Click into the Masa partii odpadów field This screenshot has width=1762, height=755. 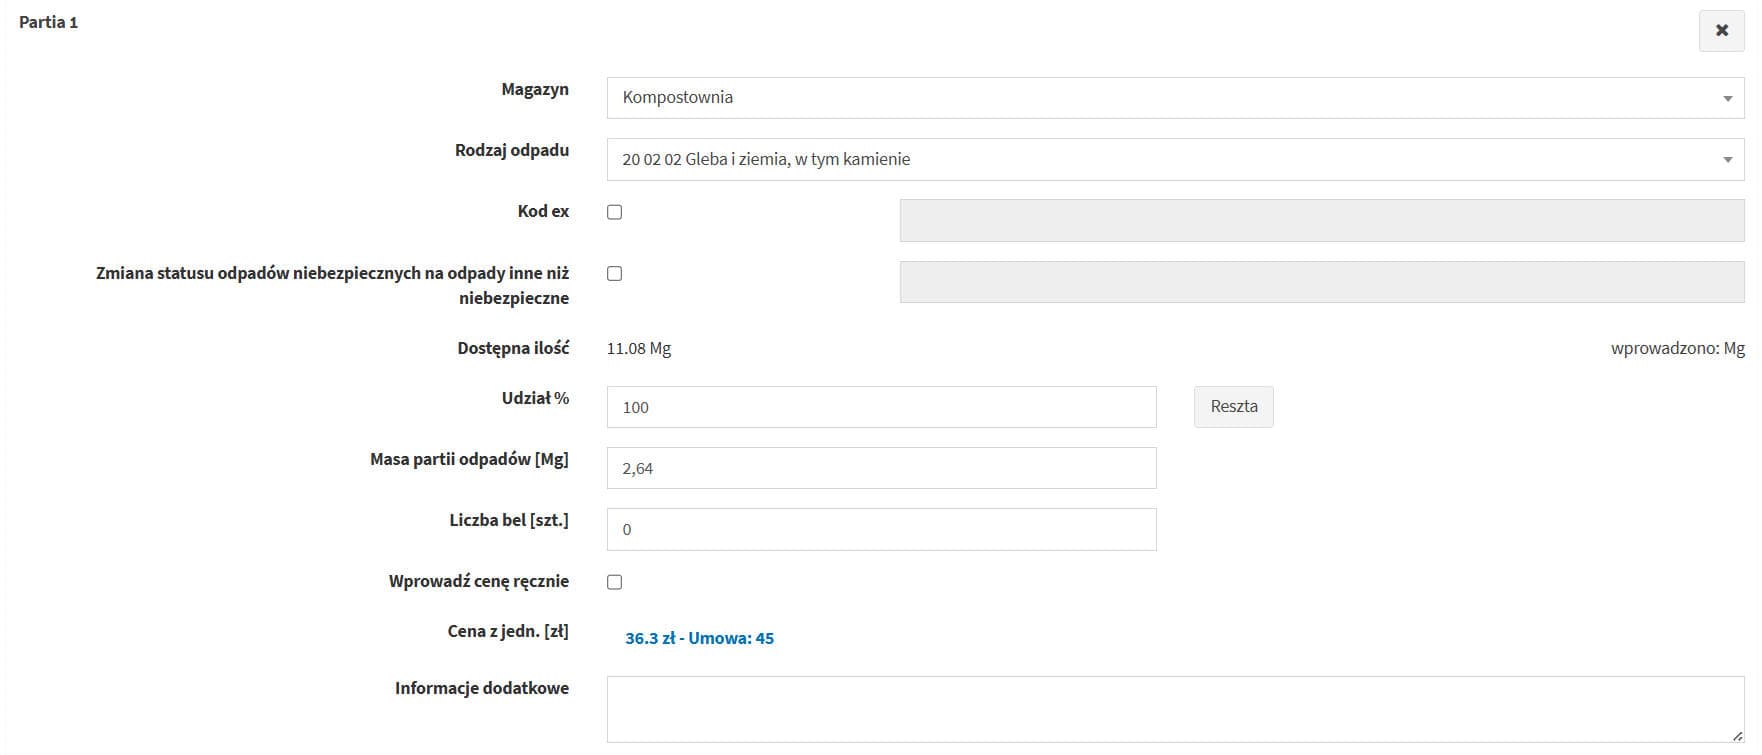[880, 468]
